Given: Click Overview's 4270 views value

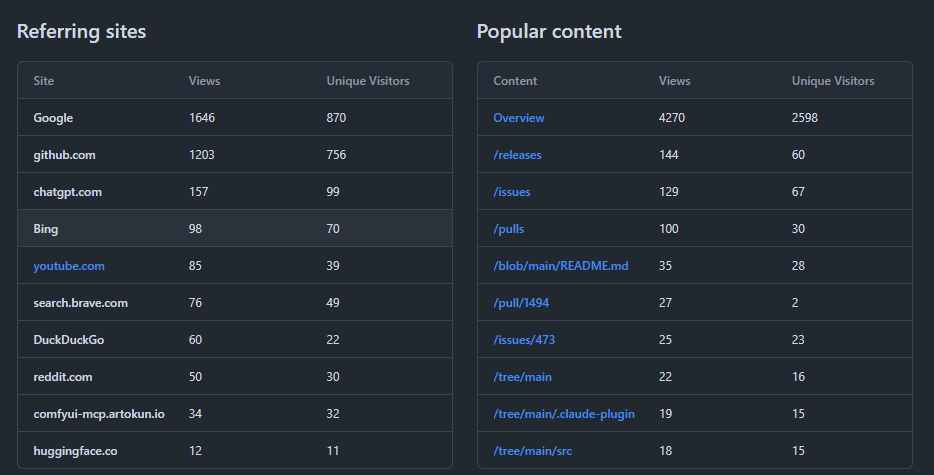Looking at the screenshot, I should click(672, 118).
